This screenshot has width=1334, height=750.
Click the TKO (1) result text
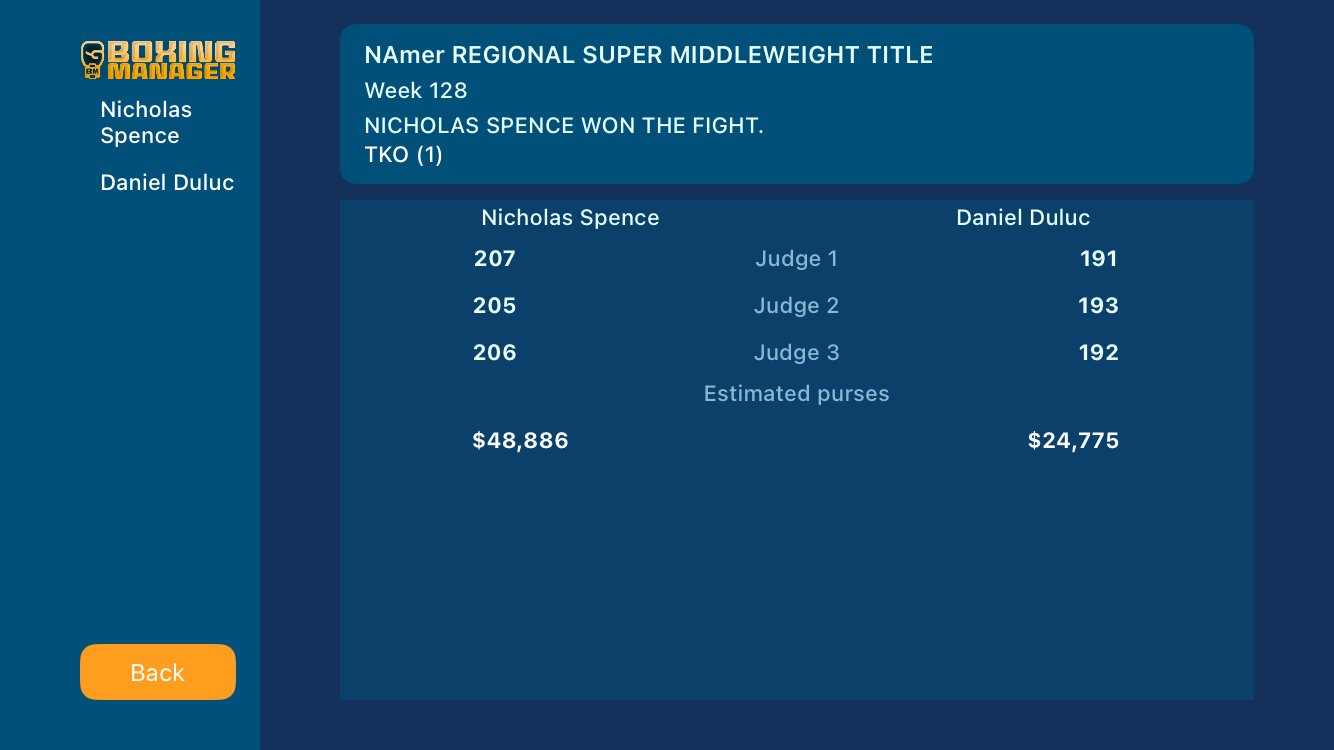[403, 155]
